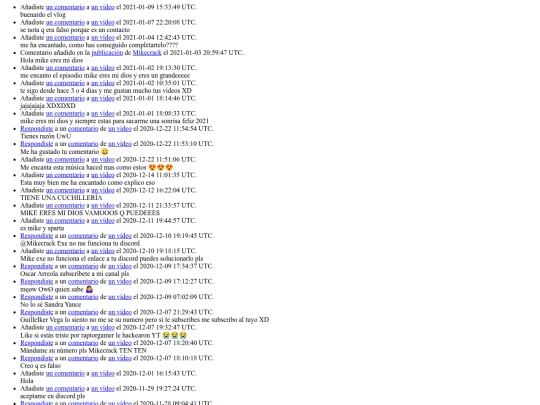Viewport: 540px width, 405px height.
Task: Open 'Respondiste' link dated 2020-12-10 19:19:45
Action: coord(37,236)
